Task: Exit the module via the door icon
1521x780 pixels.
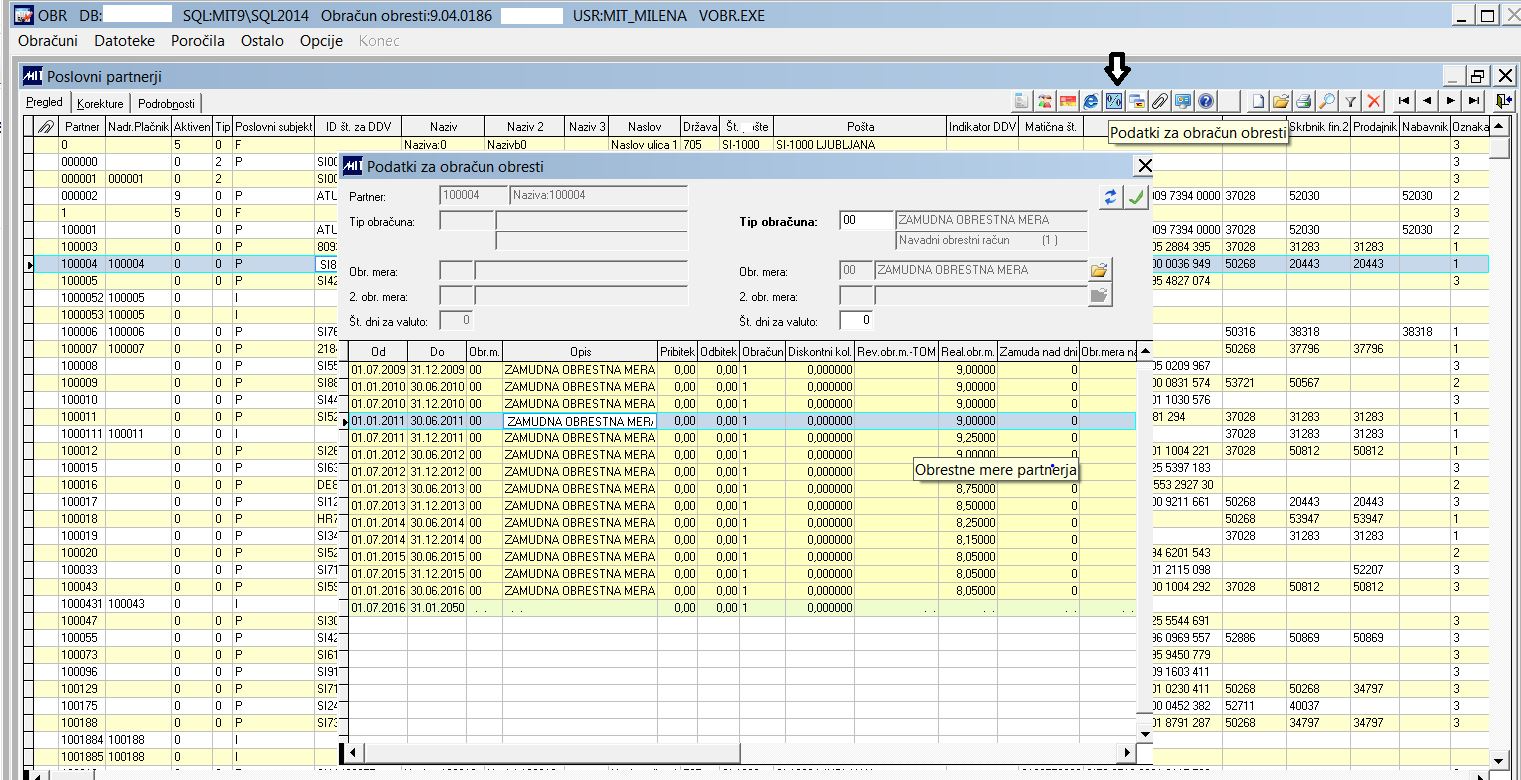Action: point(1502,100)
